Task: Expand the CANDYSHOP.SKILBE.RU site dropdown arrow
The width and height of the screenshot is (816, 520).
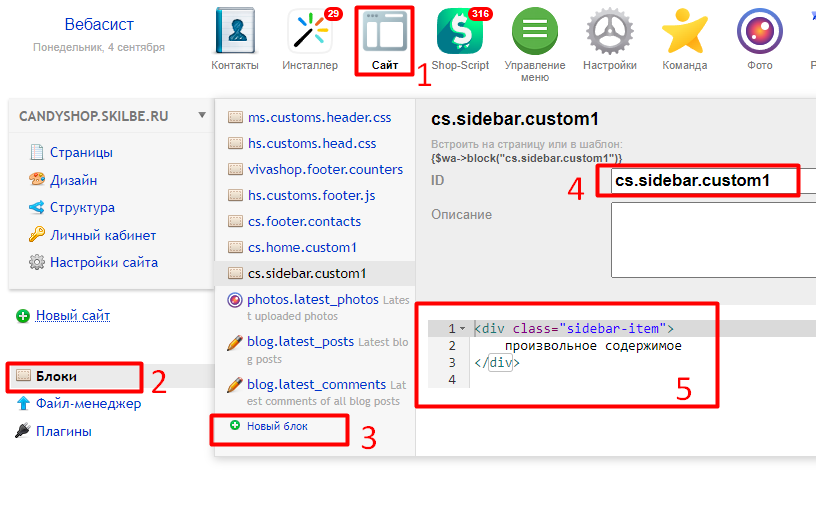Action: tap(202, 115)
